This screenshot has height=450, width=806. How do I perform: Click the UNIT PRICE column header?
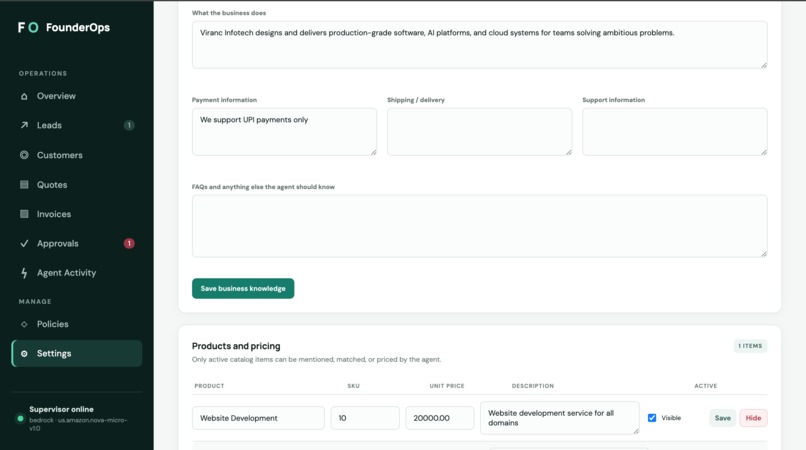447,386
